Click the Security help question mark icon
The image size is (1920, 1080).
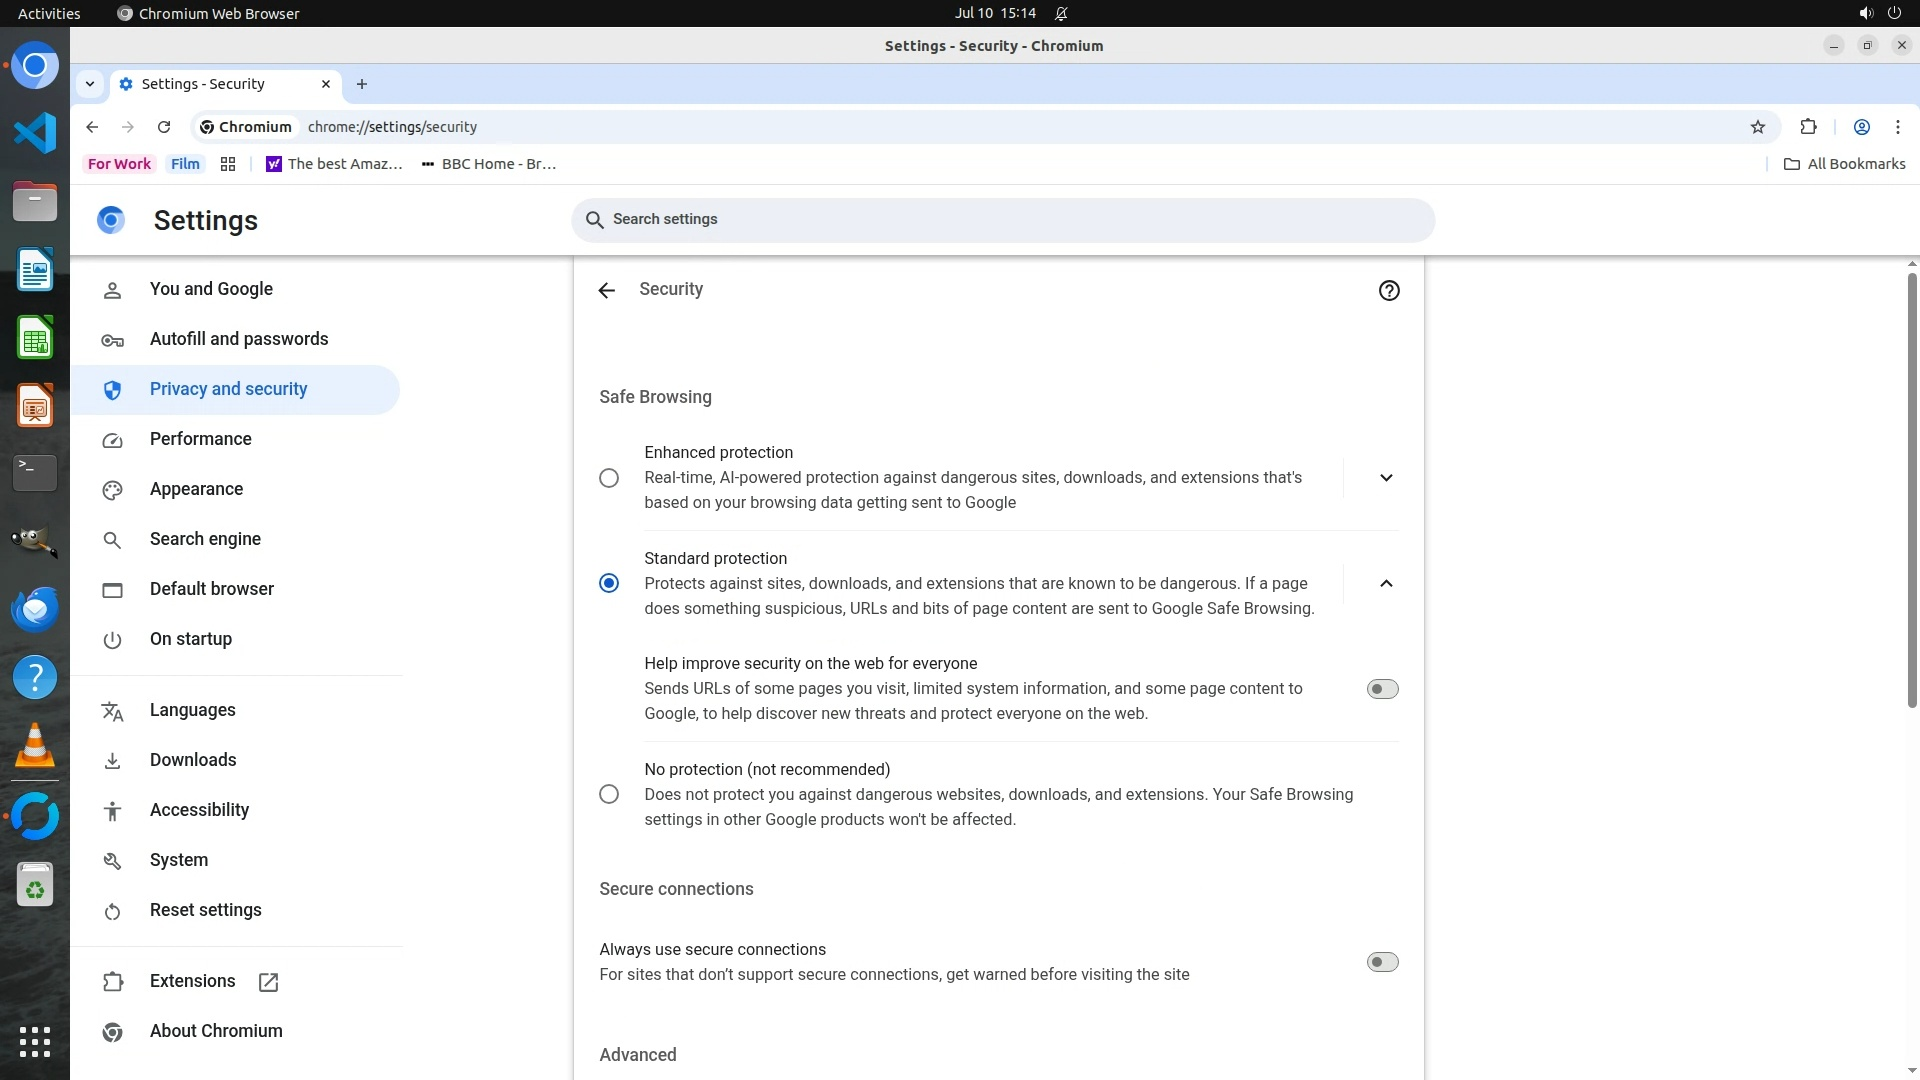click(1388, 290)
